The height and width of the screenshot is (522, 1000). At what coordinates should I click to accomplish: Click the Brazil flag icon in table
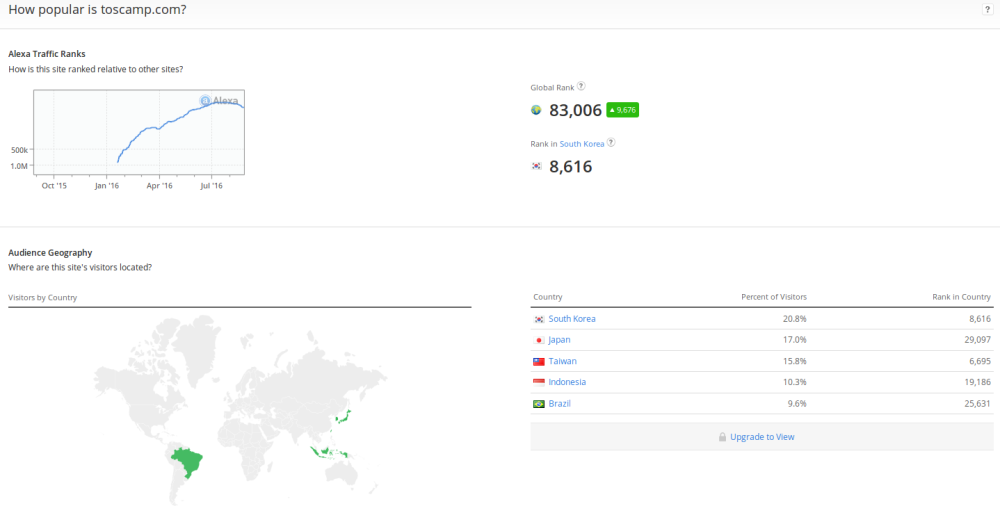[x=539, y=403]
